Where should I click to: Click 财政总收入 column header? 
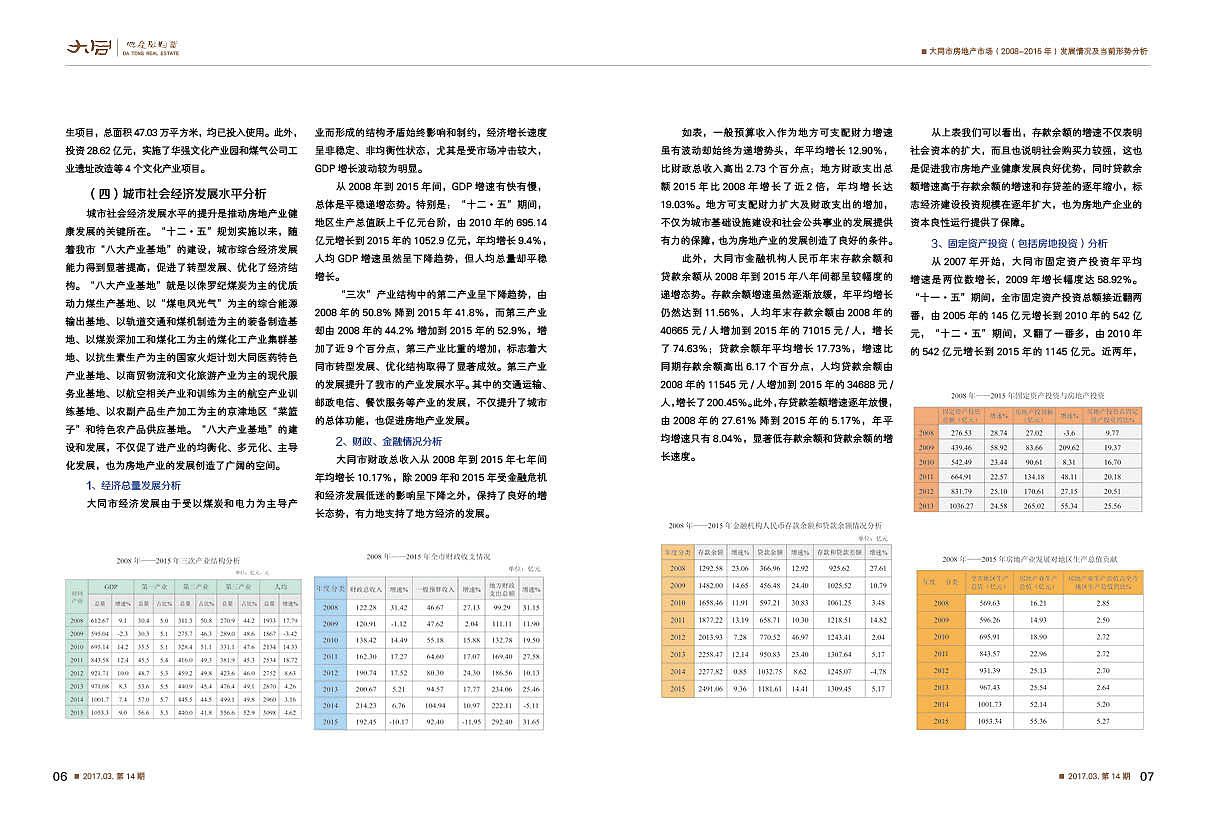(366, 589)
